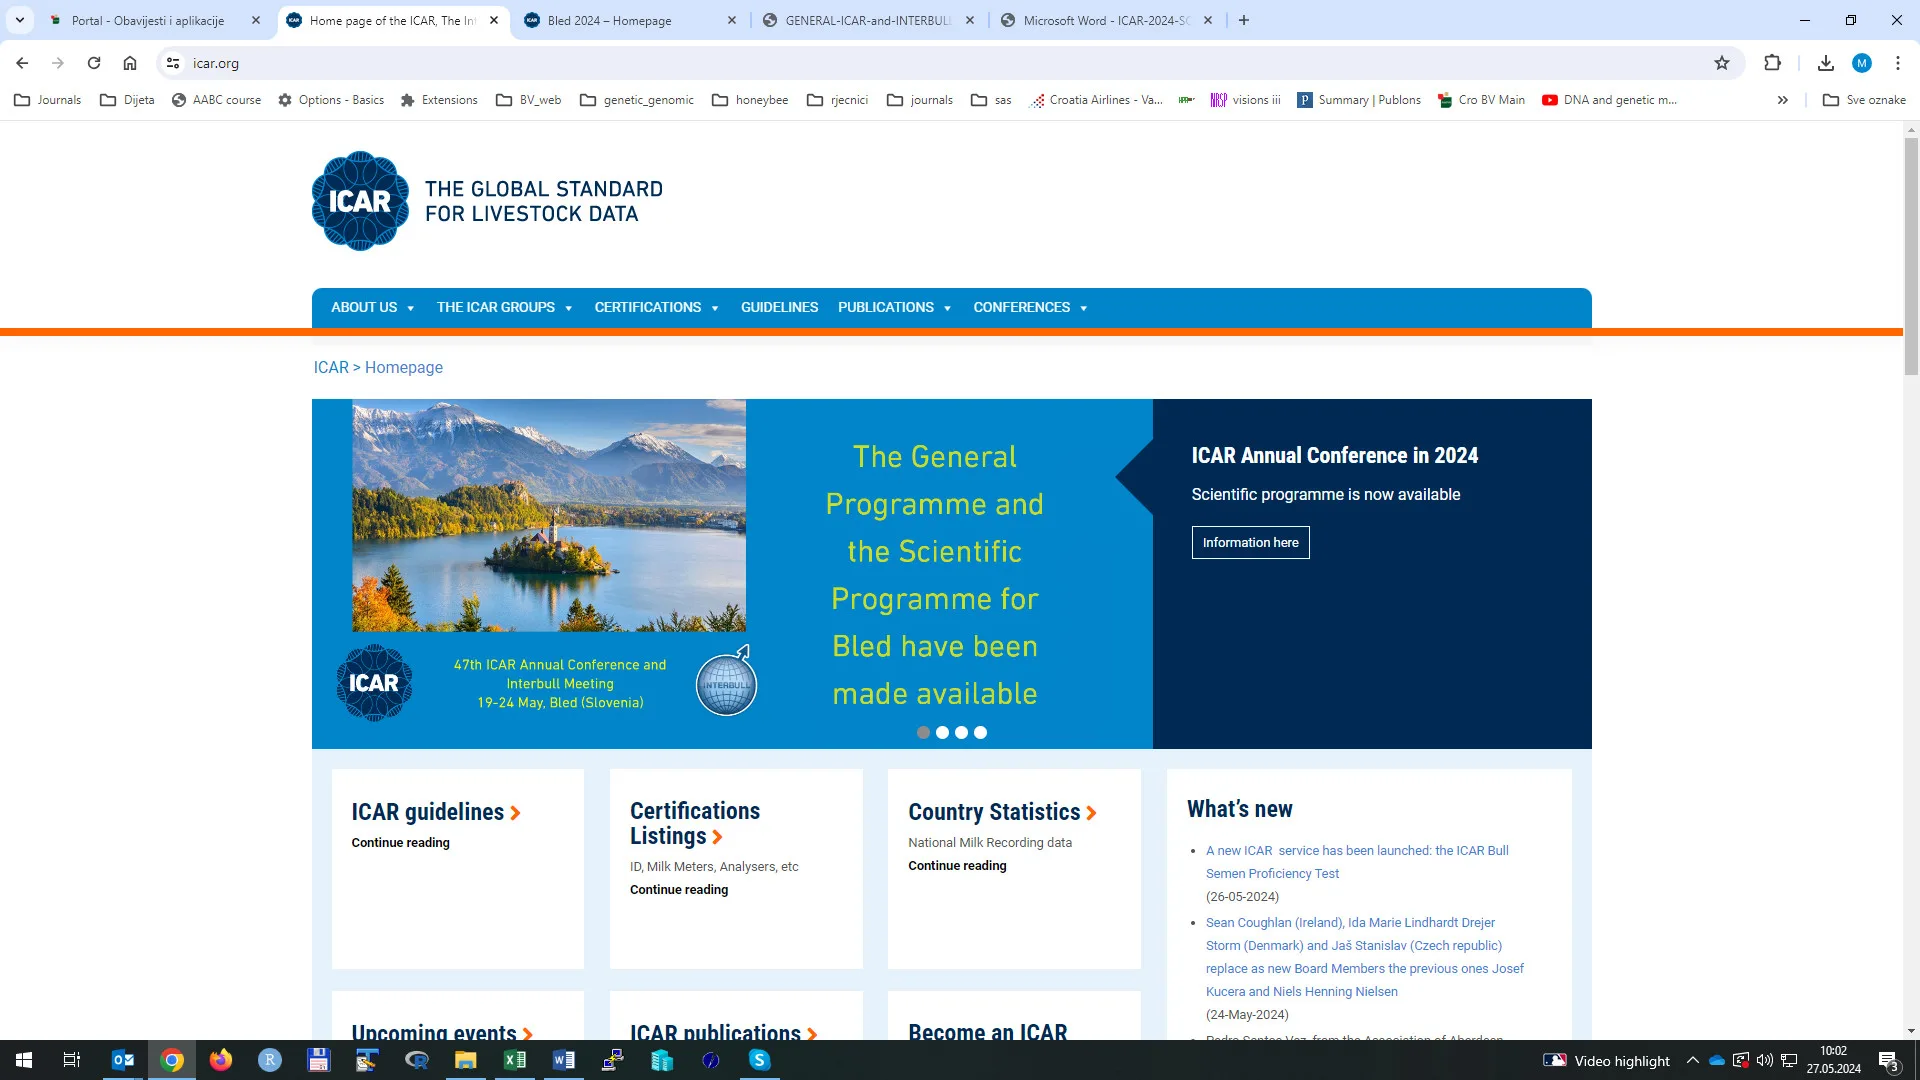
Task: Open Word from the taskbar
Action: [564, 1060]
